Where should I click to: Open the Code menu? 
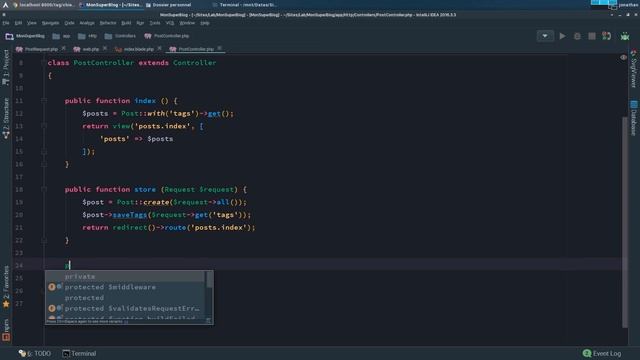coord(69,23)
